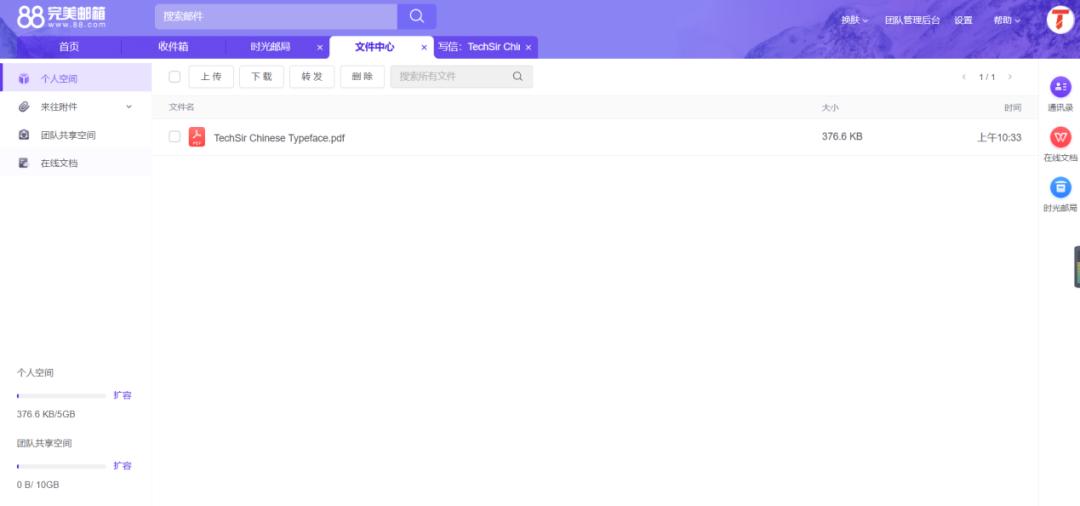Toggle the select-all files checkbox

click(174, 76)
